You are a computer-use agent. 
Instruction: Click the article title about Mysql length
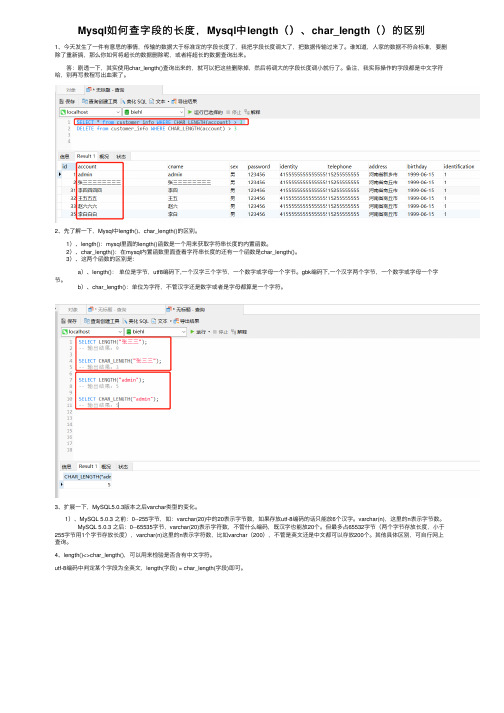251,30
